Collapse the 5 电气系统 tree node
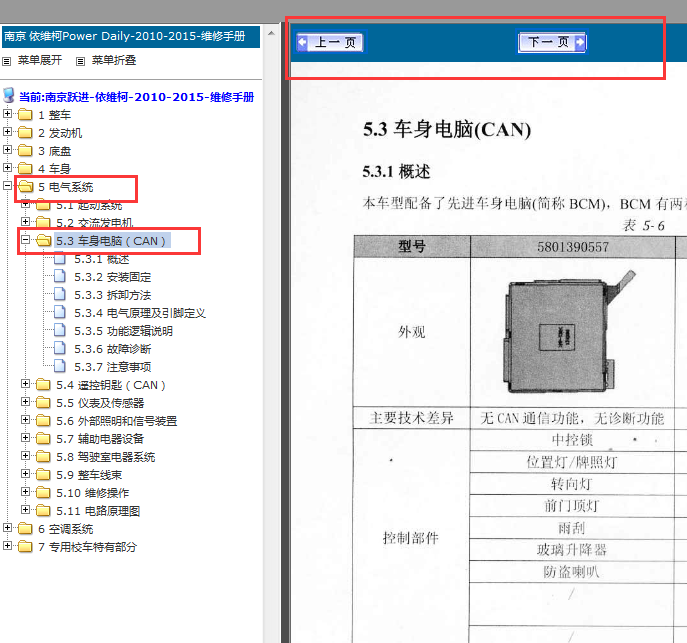Image resolution: width=687 pixels, height=643 pixels. 7,186
